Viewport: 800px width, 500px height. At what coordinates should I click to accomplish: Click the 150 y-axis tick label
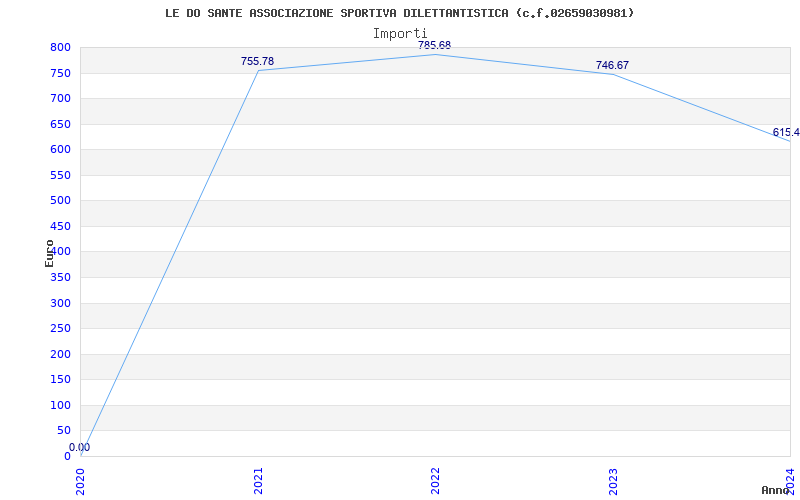tap(60, 380)
